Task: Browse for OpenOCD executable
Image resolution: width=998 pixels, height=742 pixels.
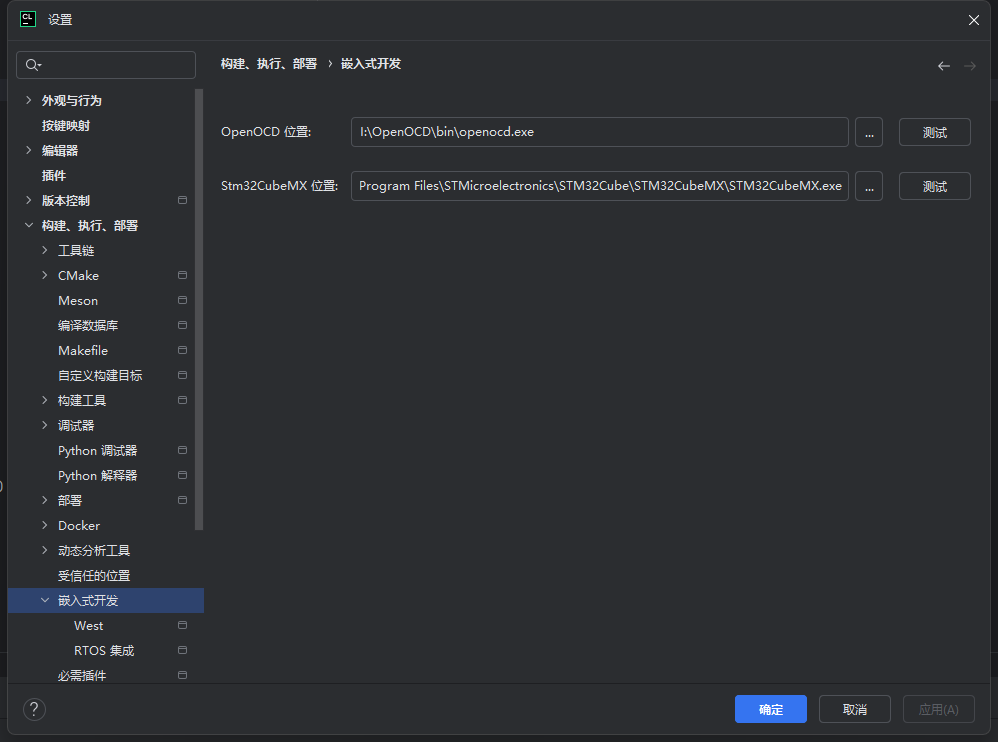Action: tap(869, 132)
